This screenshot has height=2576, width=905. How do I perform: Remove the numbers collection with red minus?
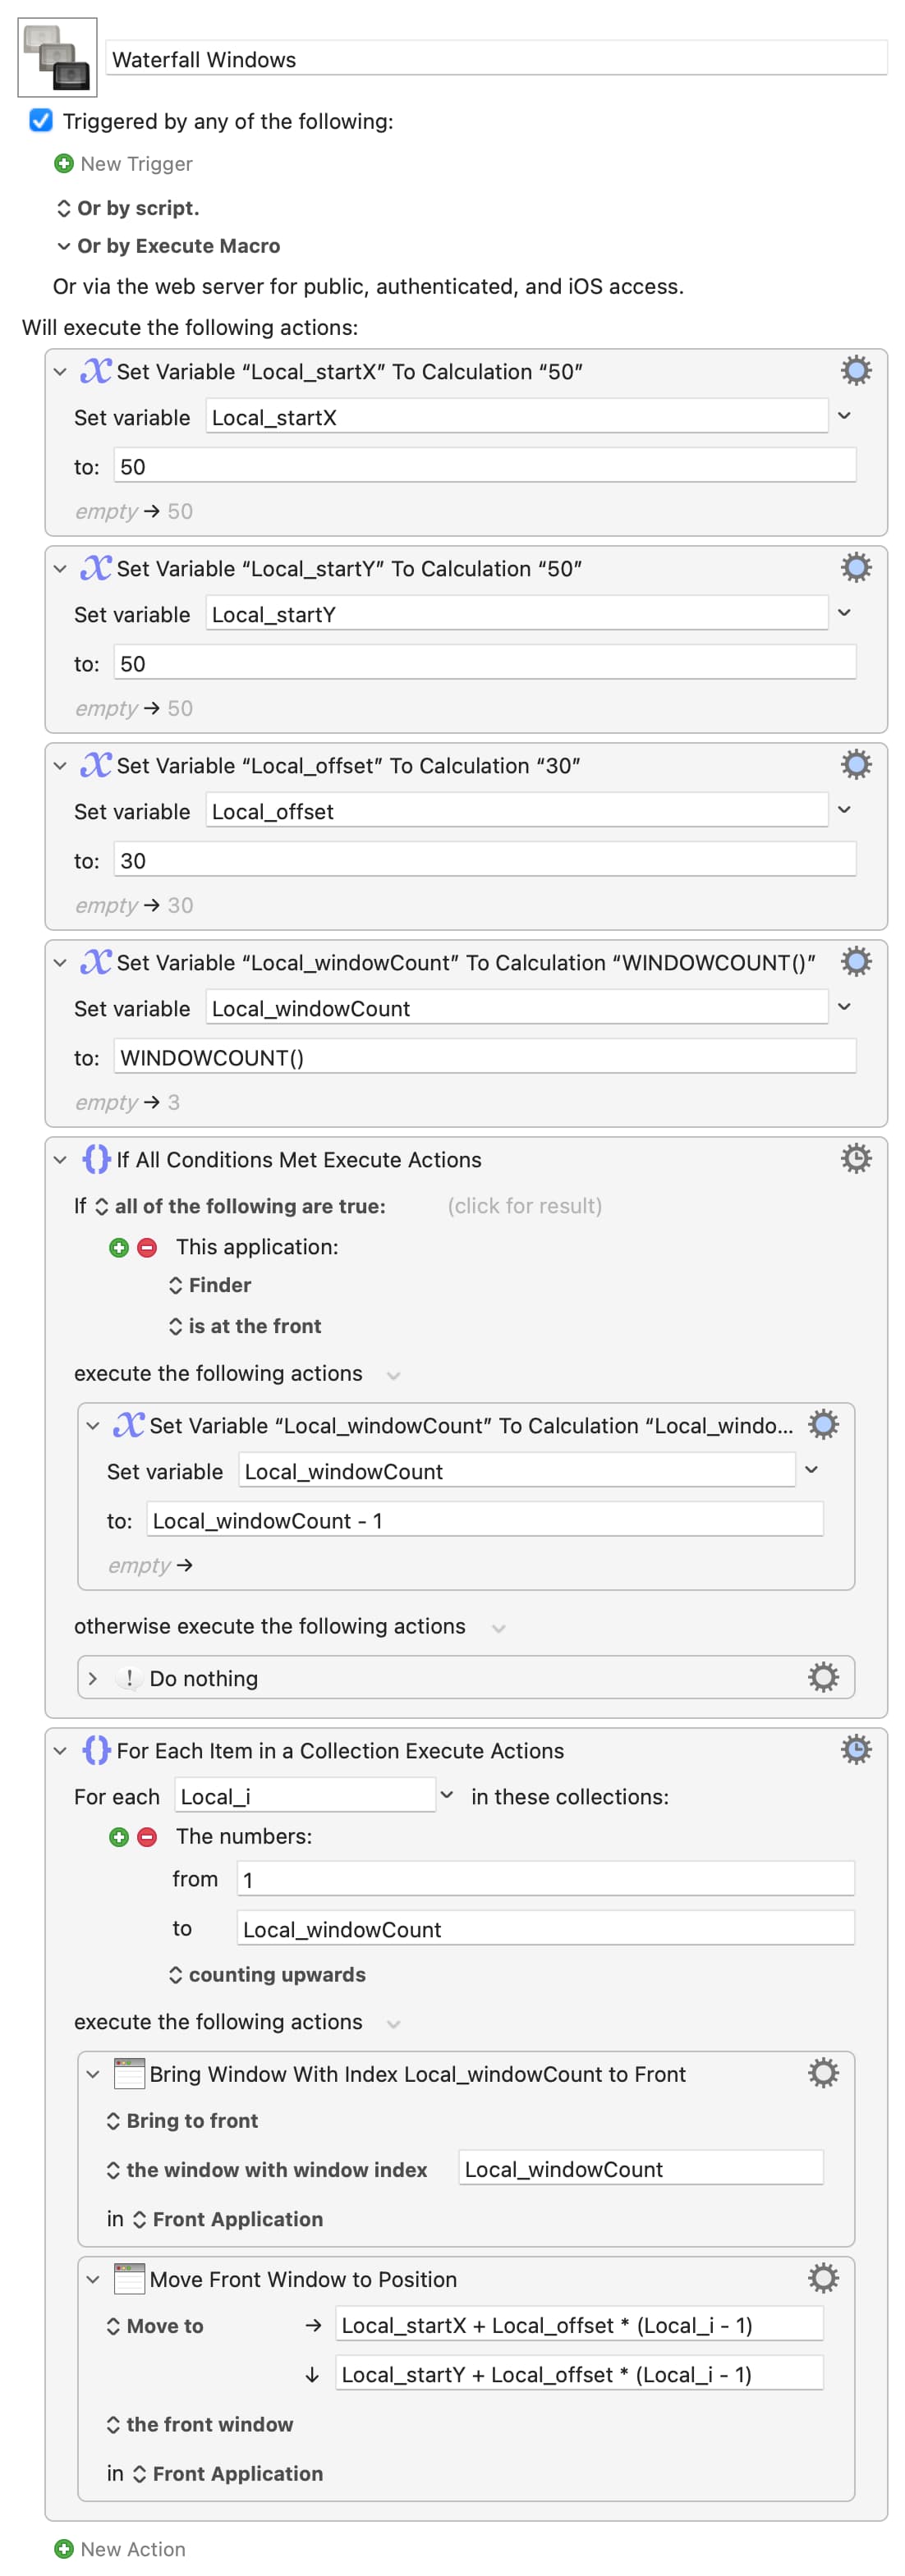[x=147, y=1836]
